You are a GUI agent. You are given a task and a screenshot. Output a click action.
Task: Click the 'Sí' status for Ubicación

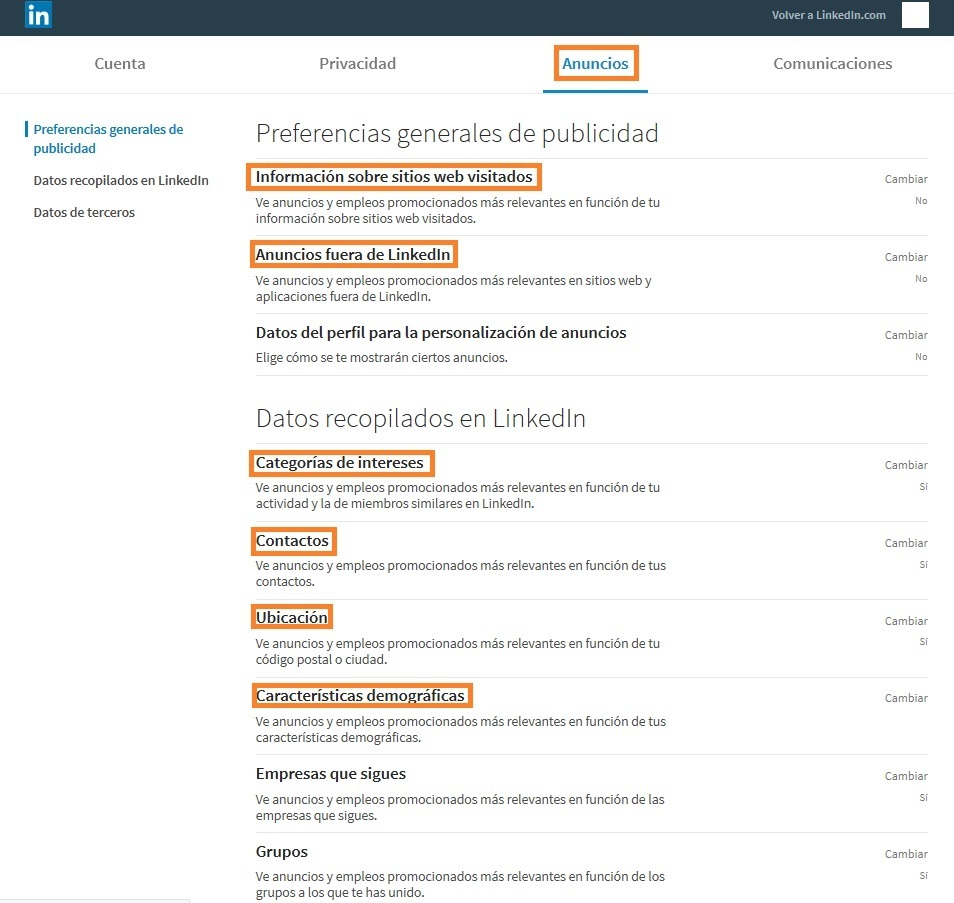point(924,642)
